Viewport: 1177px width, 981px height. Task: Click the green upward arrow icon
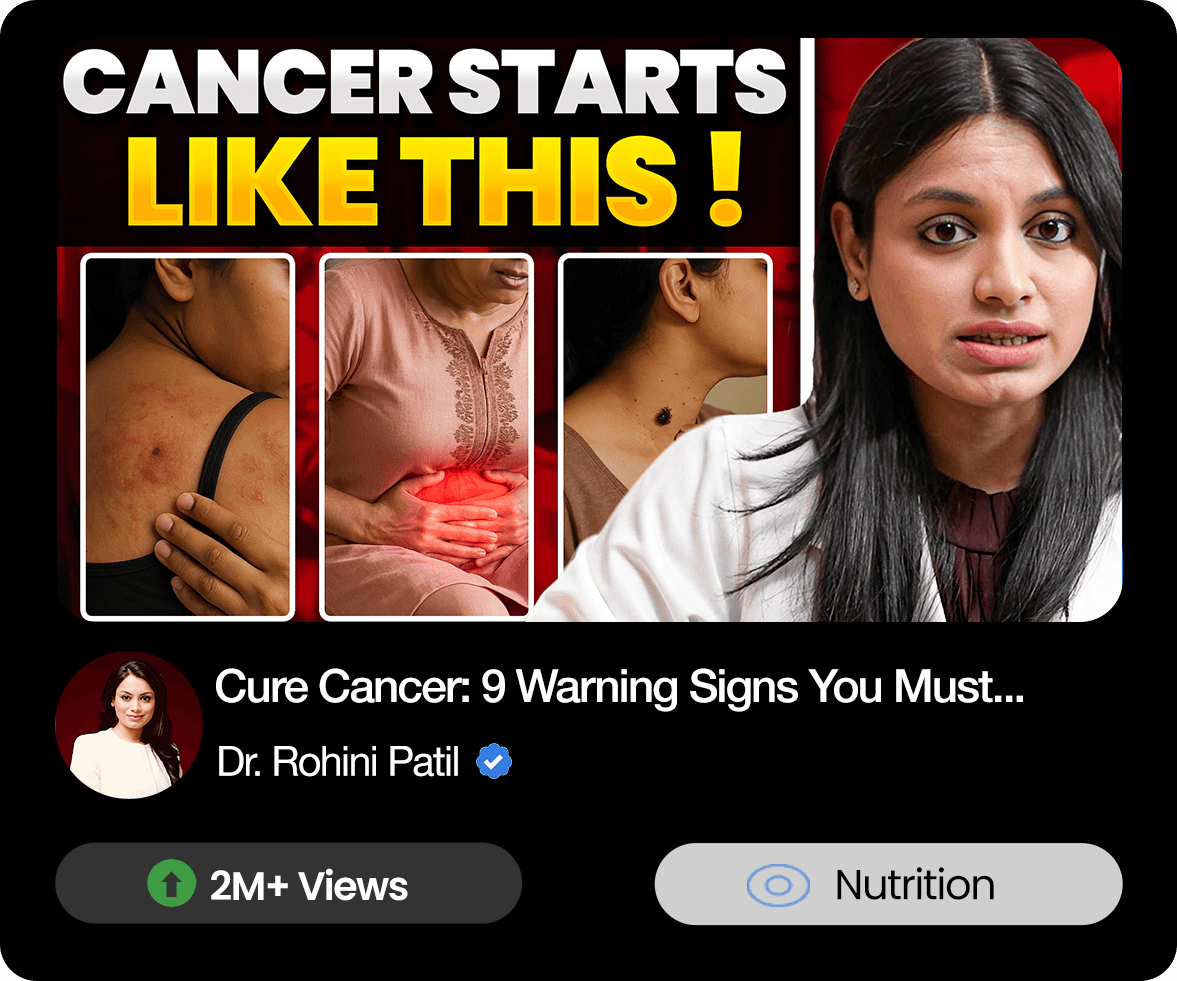point(172,883)
